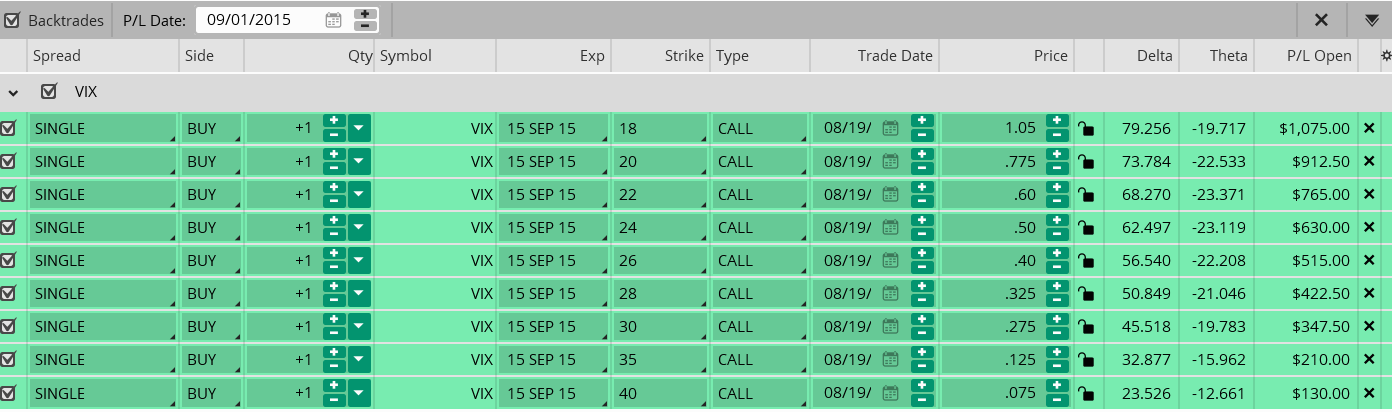Screen dimensions: 1392x412
Task: Increase the price stepper on the 1.05 row
Action: (1058, 121)
